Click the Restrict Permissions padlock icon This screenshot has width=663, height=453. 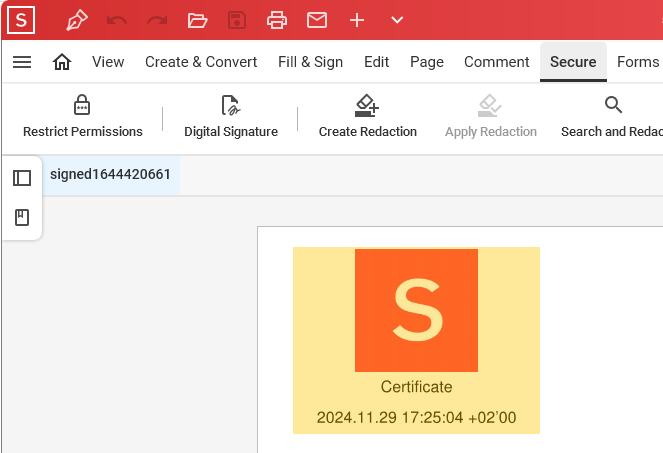click(x=82, y=105)
